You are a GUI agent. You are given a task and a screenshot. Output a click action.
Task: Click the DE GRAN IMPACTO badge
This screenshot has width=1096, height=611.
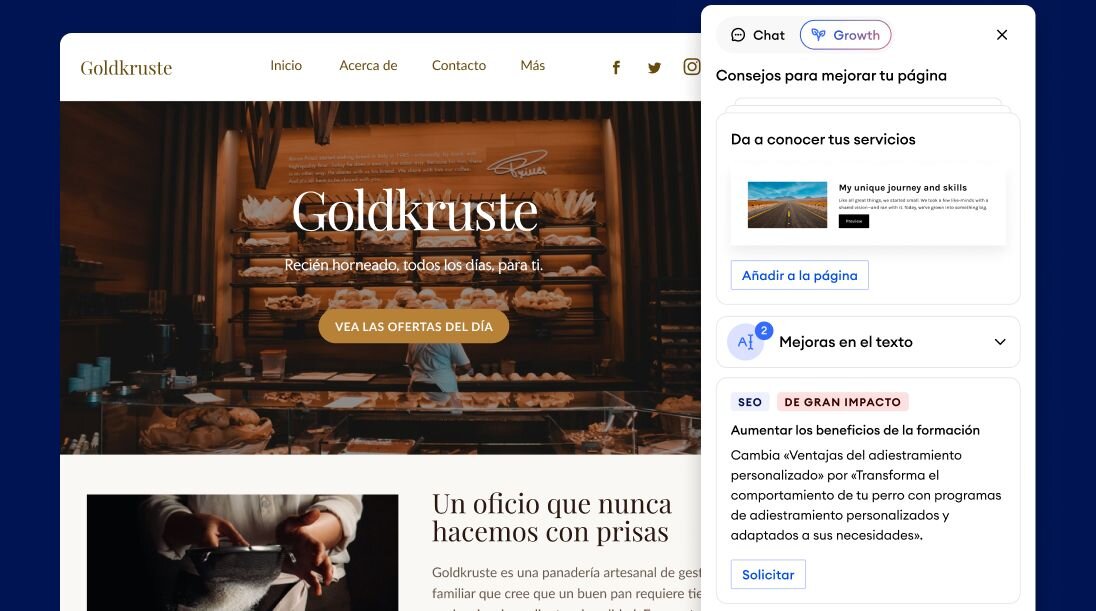(842, 402)
